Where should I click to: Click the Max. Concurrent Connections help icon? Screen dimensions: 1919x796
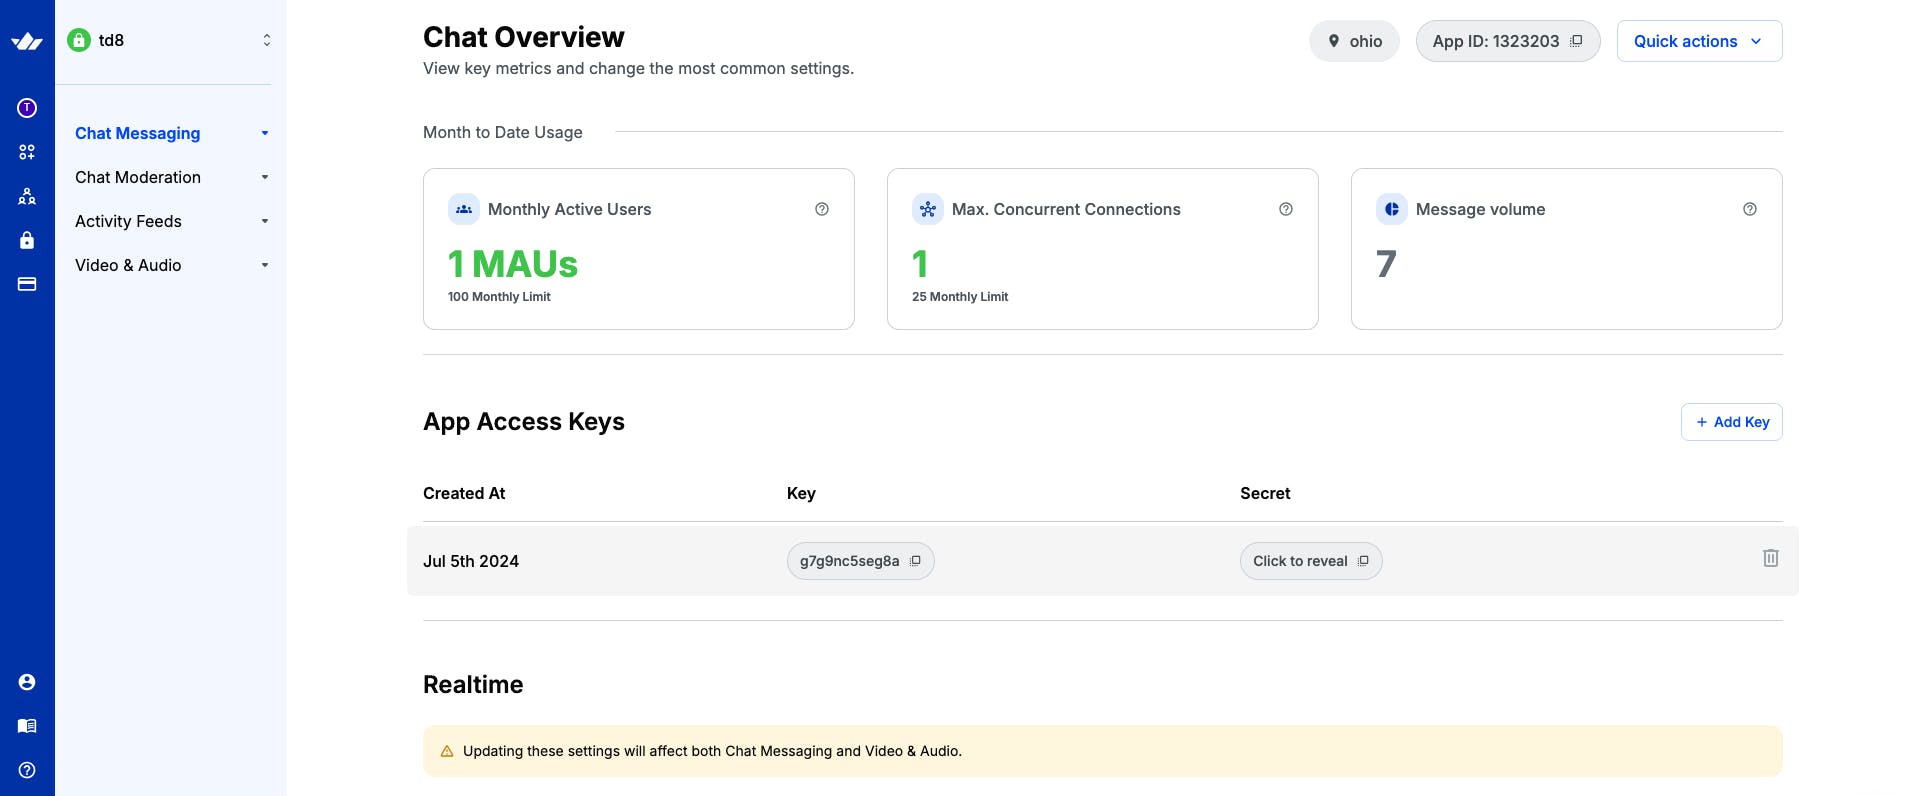[x=1286, y=209]
